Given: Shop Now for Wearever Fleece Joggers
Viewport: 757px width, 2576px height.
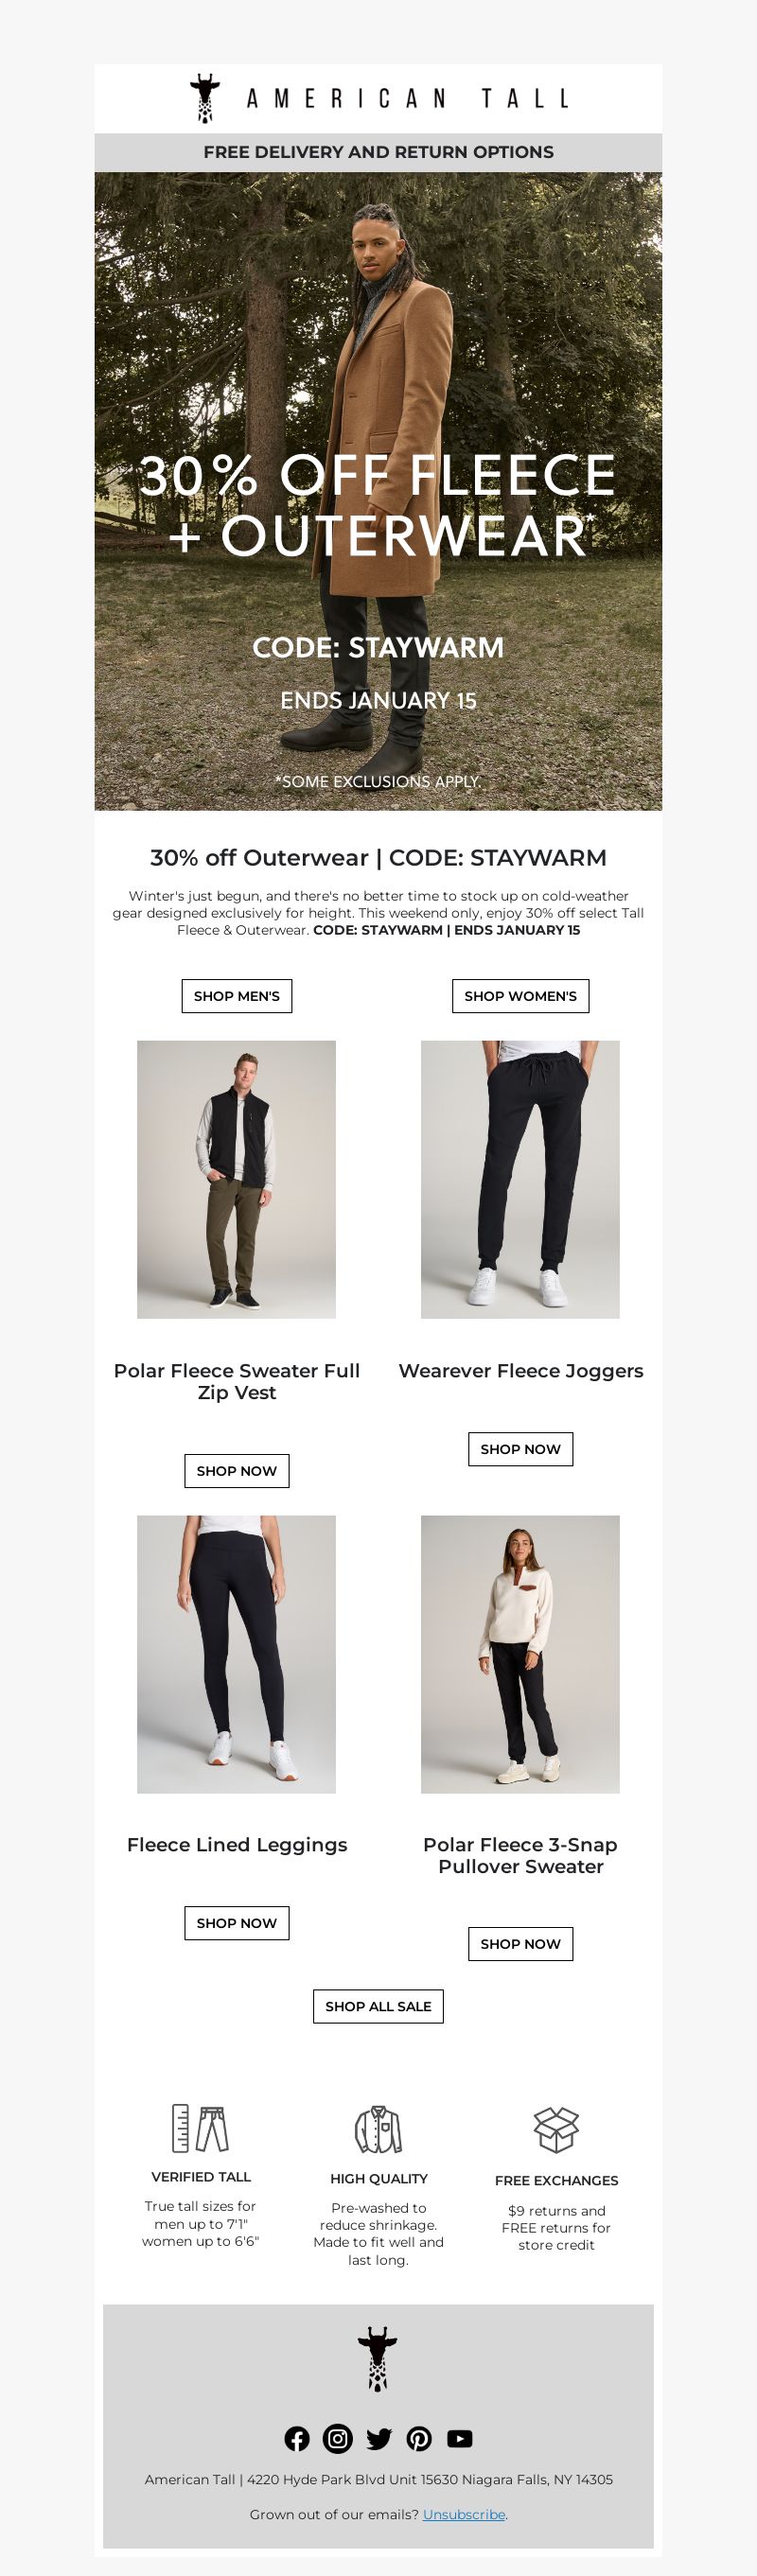Looking at the screenshot, I should tap(520, 1448).
